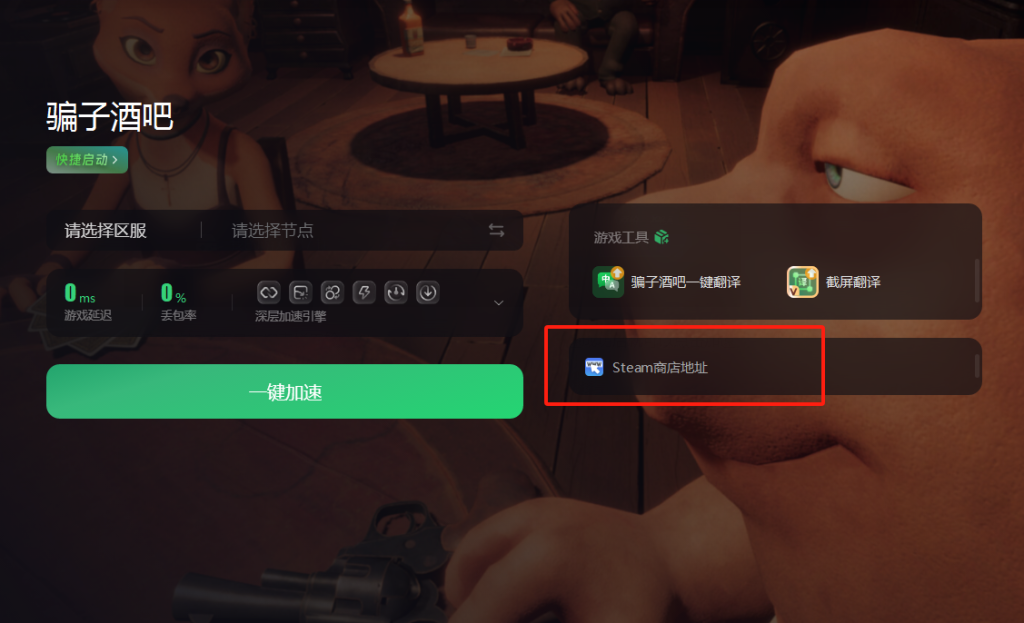
Task: Click the 0% 丢包率 packet loss readout
Action: coord(178,302)
